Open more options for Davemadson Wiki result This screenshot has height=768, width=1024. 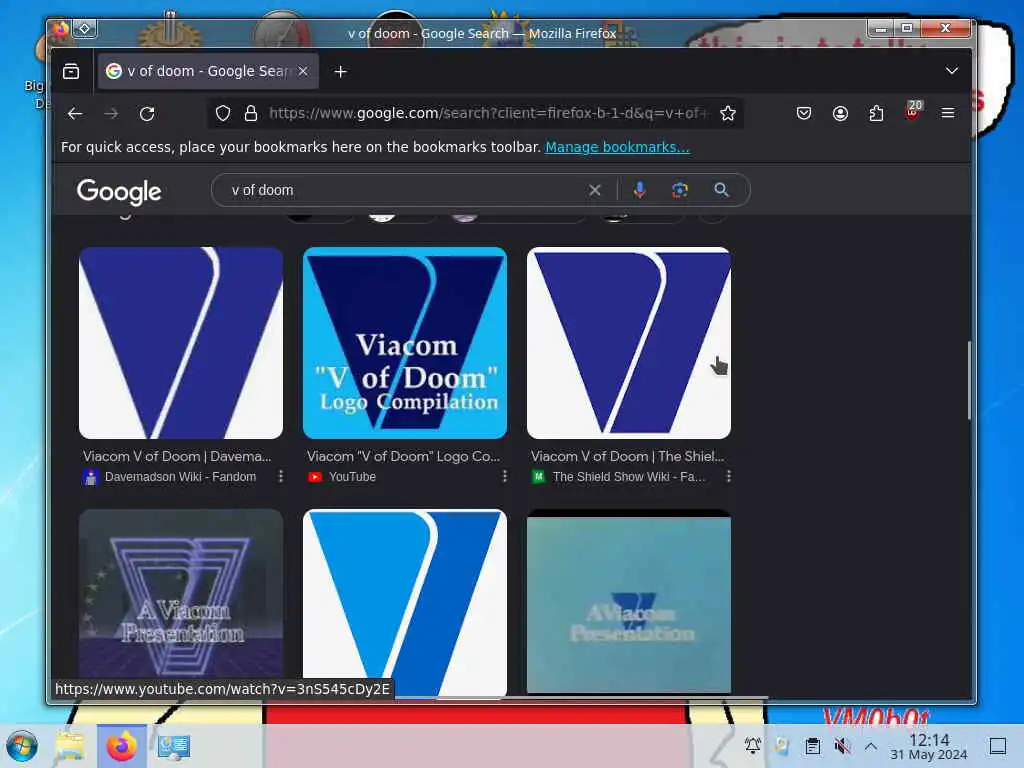(281, 476)
